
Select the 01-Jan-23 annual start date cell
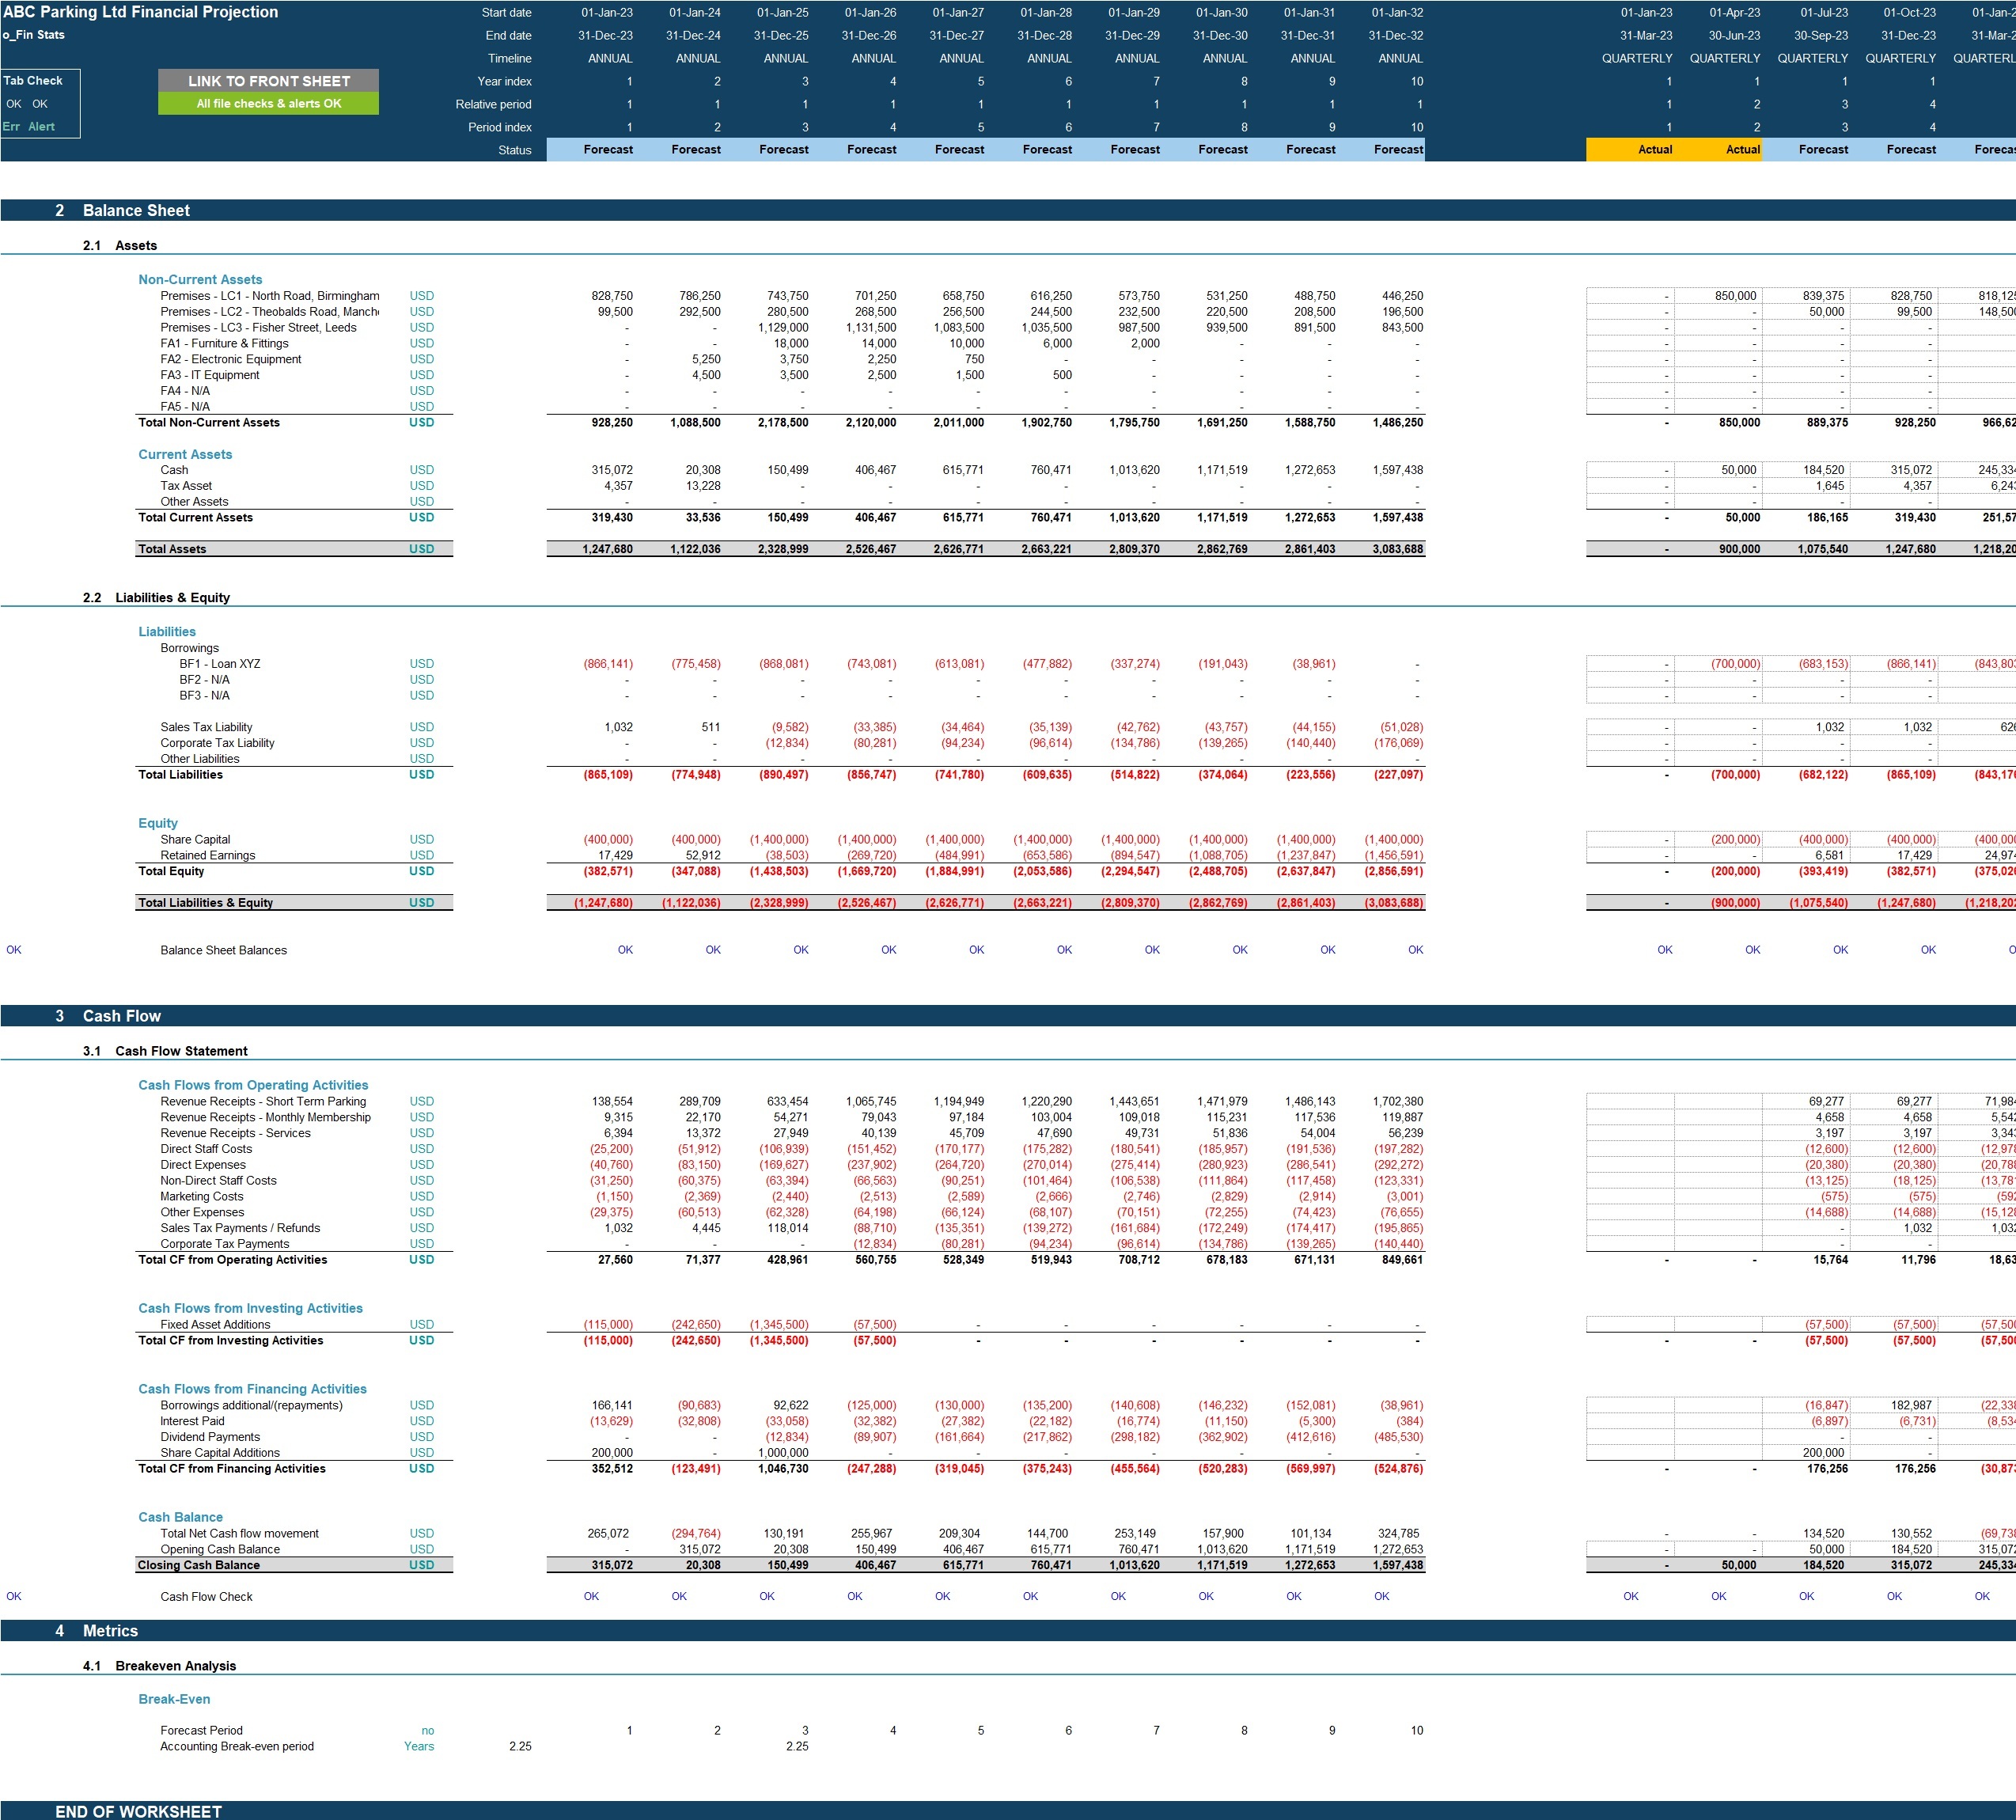pos(606,13)
